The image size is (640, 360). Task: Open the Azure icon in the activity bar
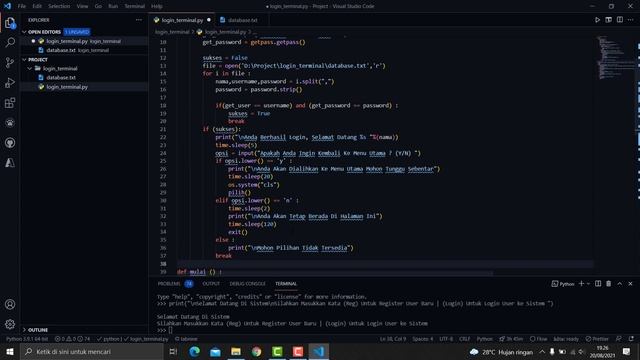[x=10, y=162]
